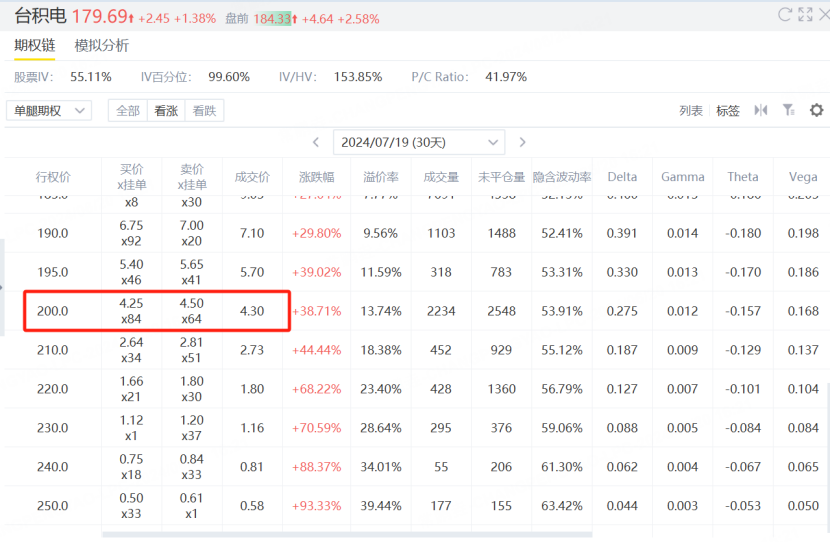Click the 卖价x挂单 column header
Image resolution: width=831 pixels, height=542 pixels.
[192, 177]
